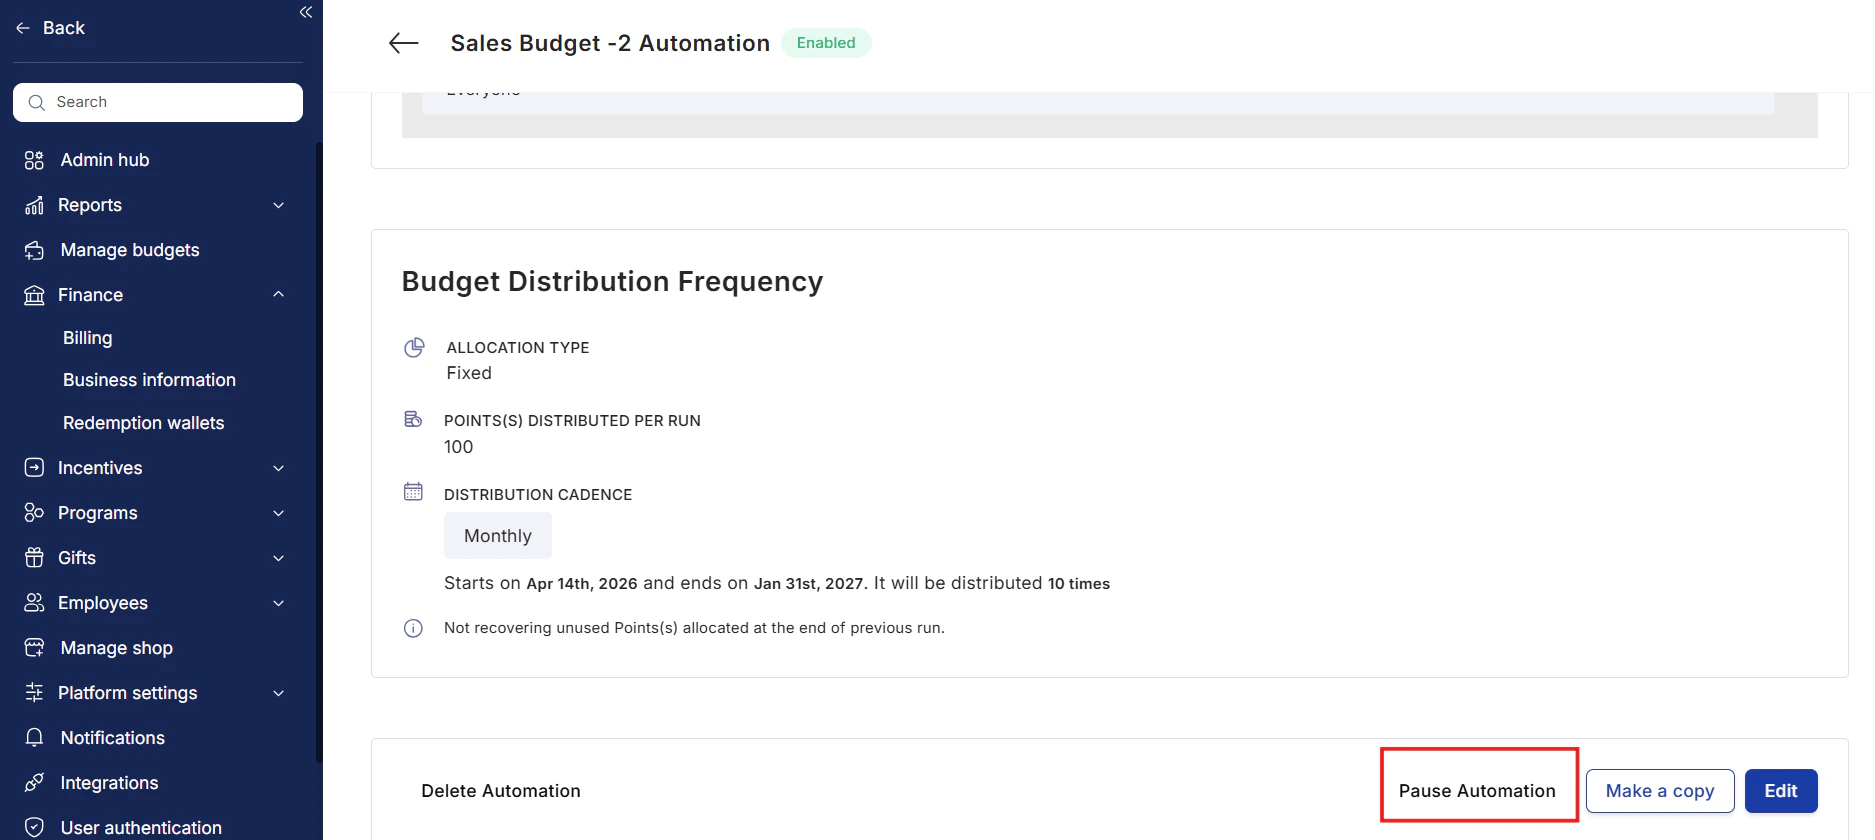Go back using the header left arrow
Screen dimensions: 1875x840
(403, 43)
